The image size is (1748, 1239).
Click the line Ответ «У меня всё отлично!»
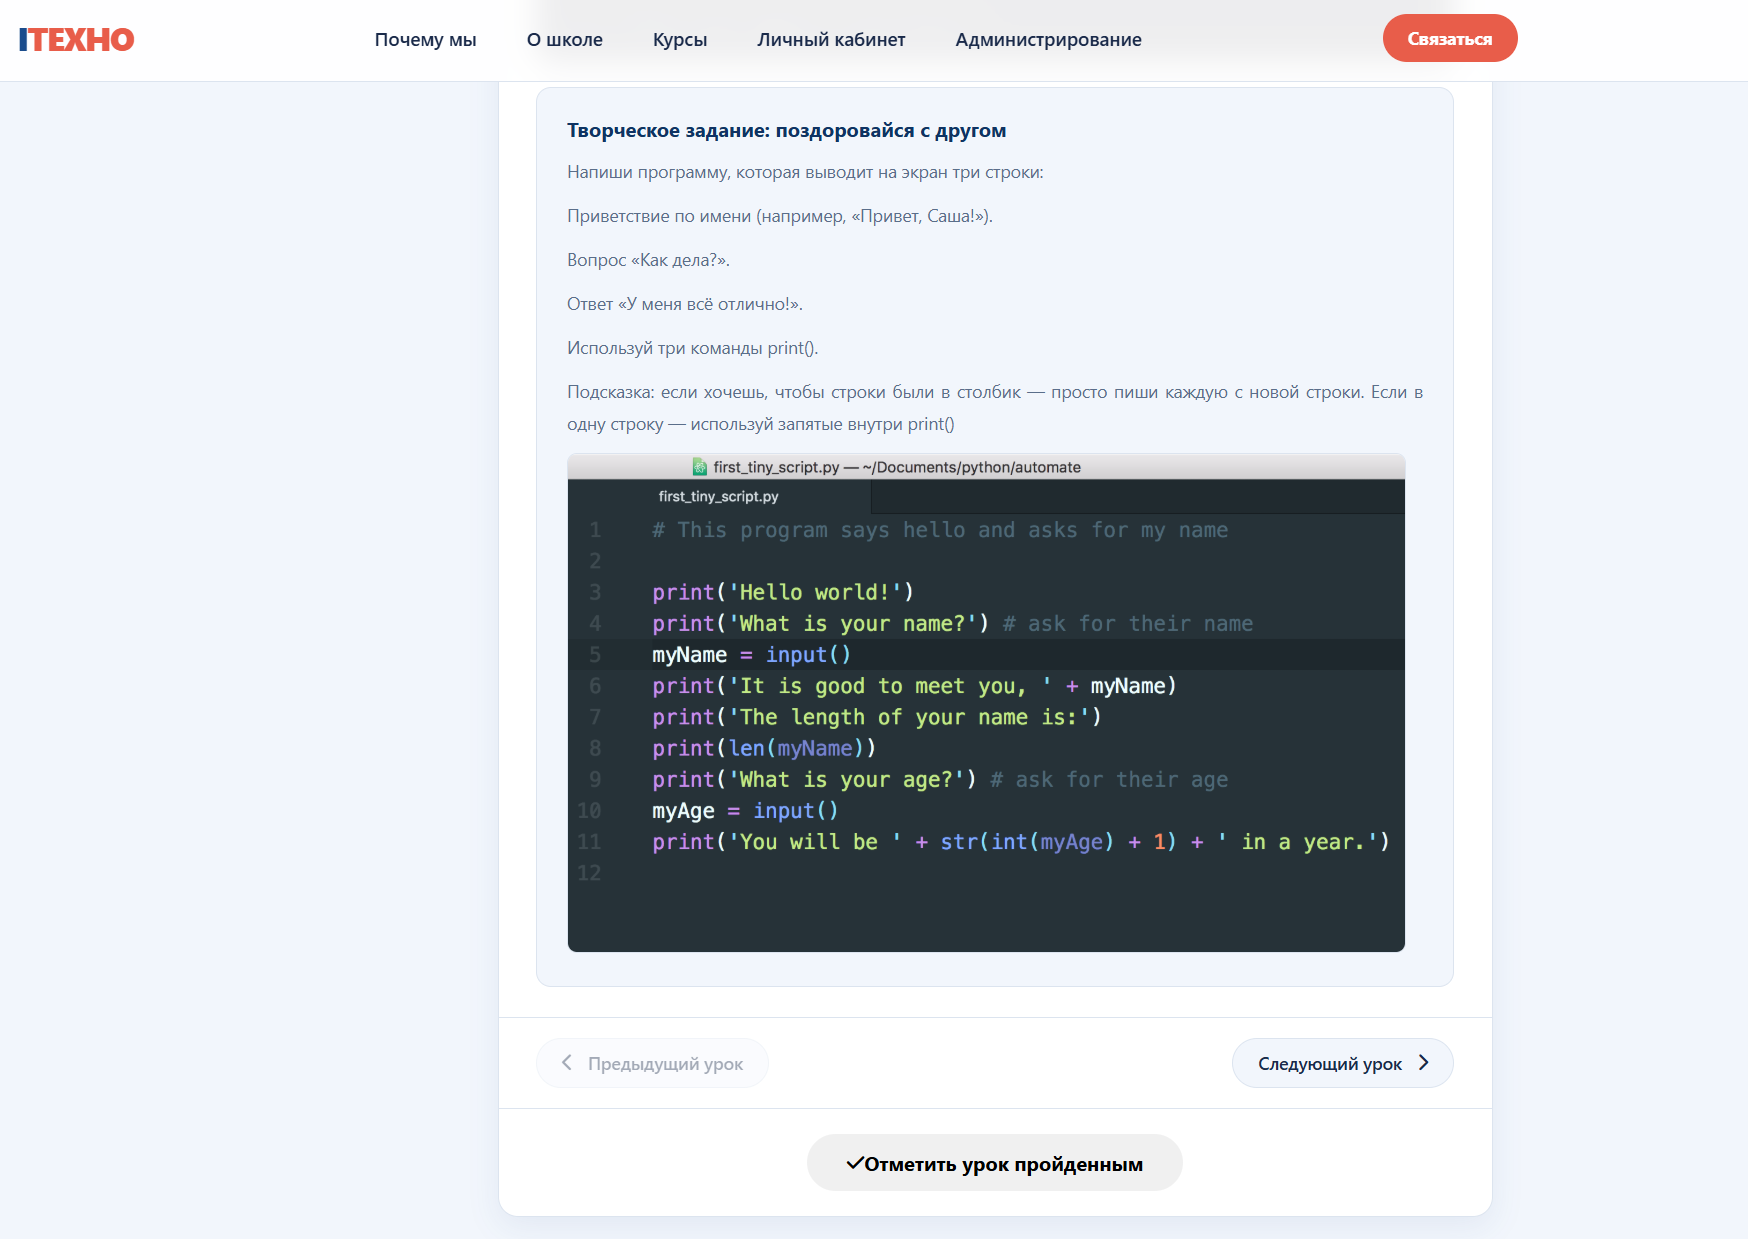click(x=685, y=304)
